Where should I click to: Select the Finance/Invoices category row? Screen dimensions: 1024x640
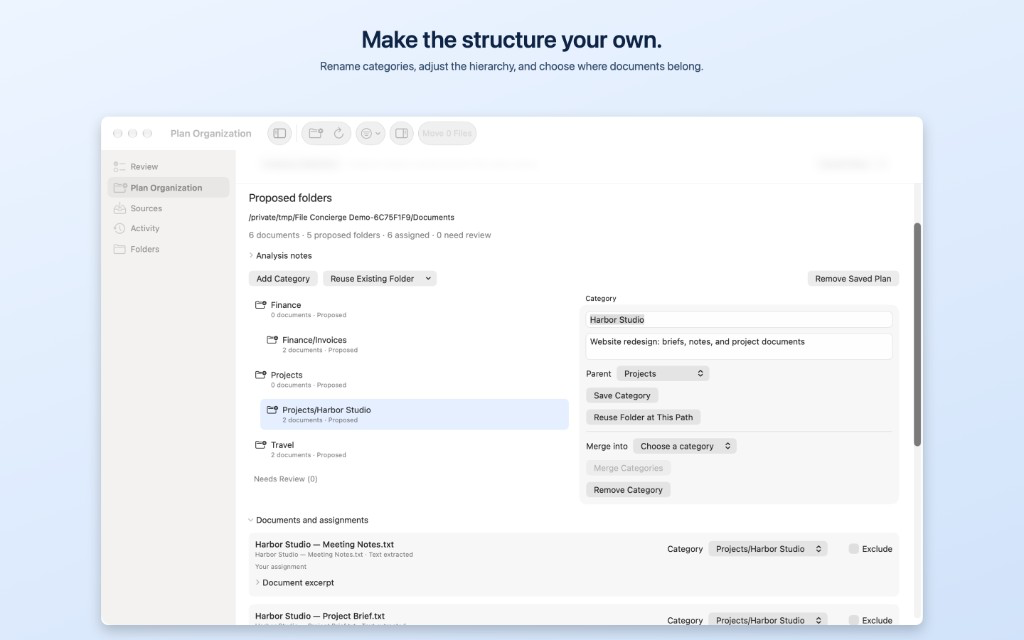(415, 344)
